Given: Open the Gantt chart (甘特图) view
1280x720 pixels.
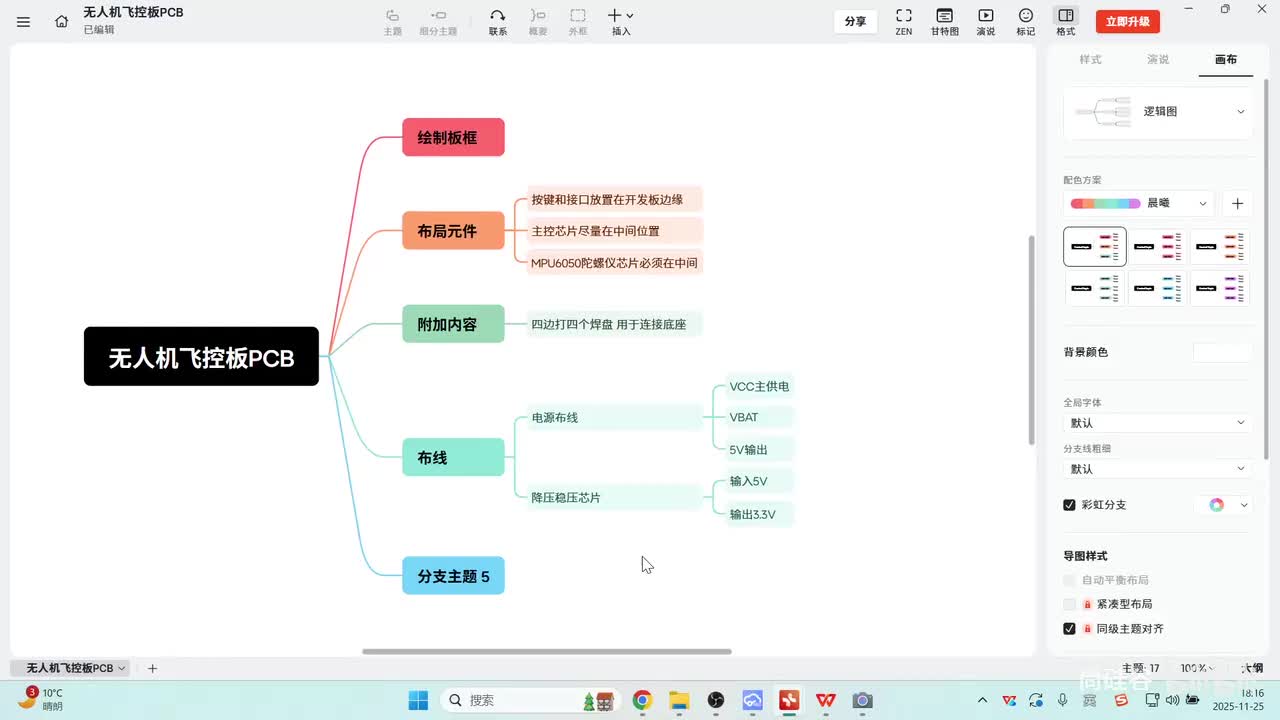Looking at the screenshot, I should tap(945, 21).
